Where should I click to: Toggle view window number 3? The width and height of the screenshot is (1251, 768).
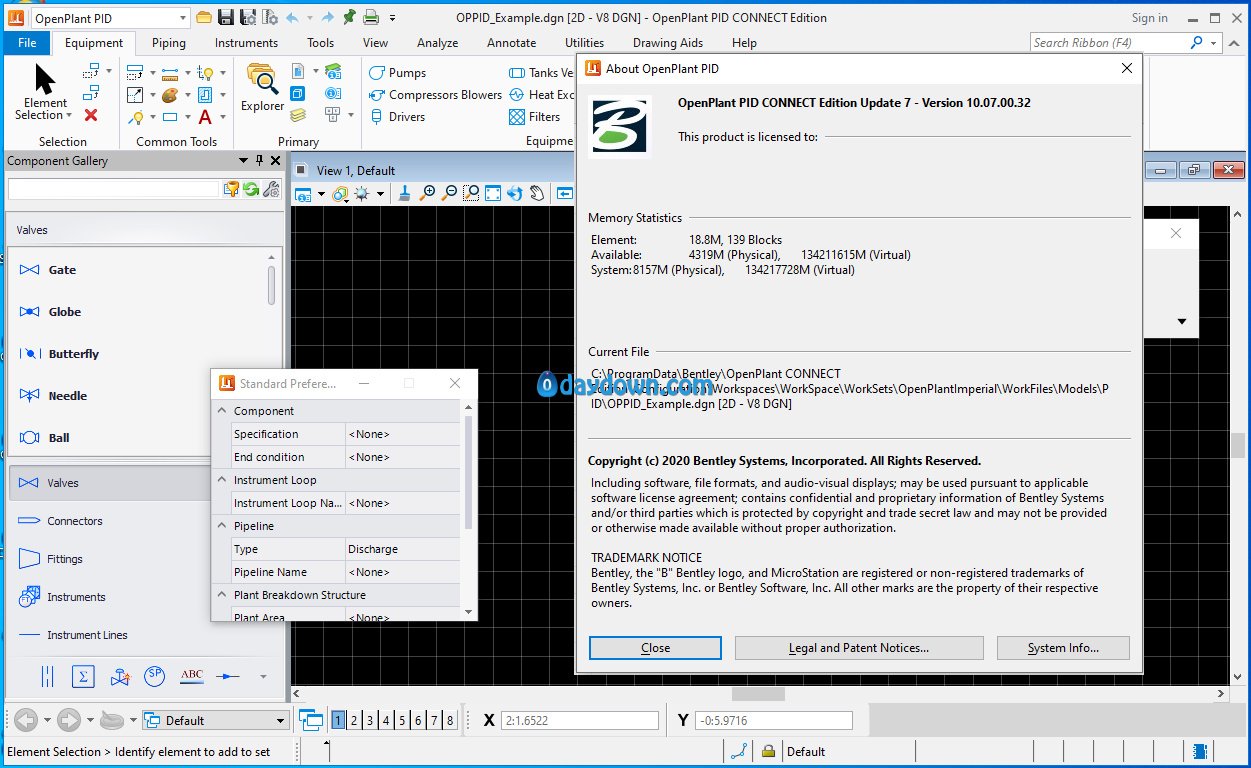pos(370,720)
